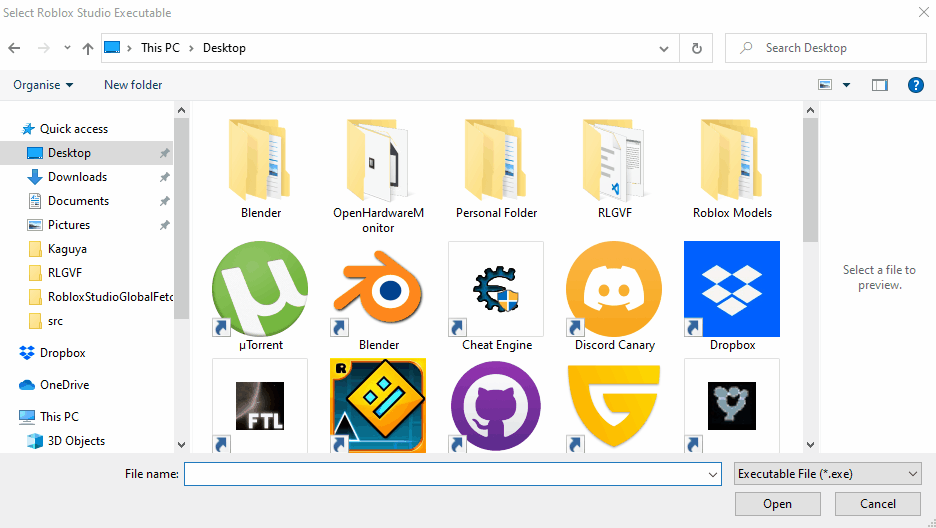Expand the address bar history dropdown
Viewport: 936px width, 528px height.
[x=664, y=48]
